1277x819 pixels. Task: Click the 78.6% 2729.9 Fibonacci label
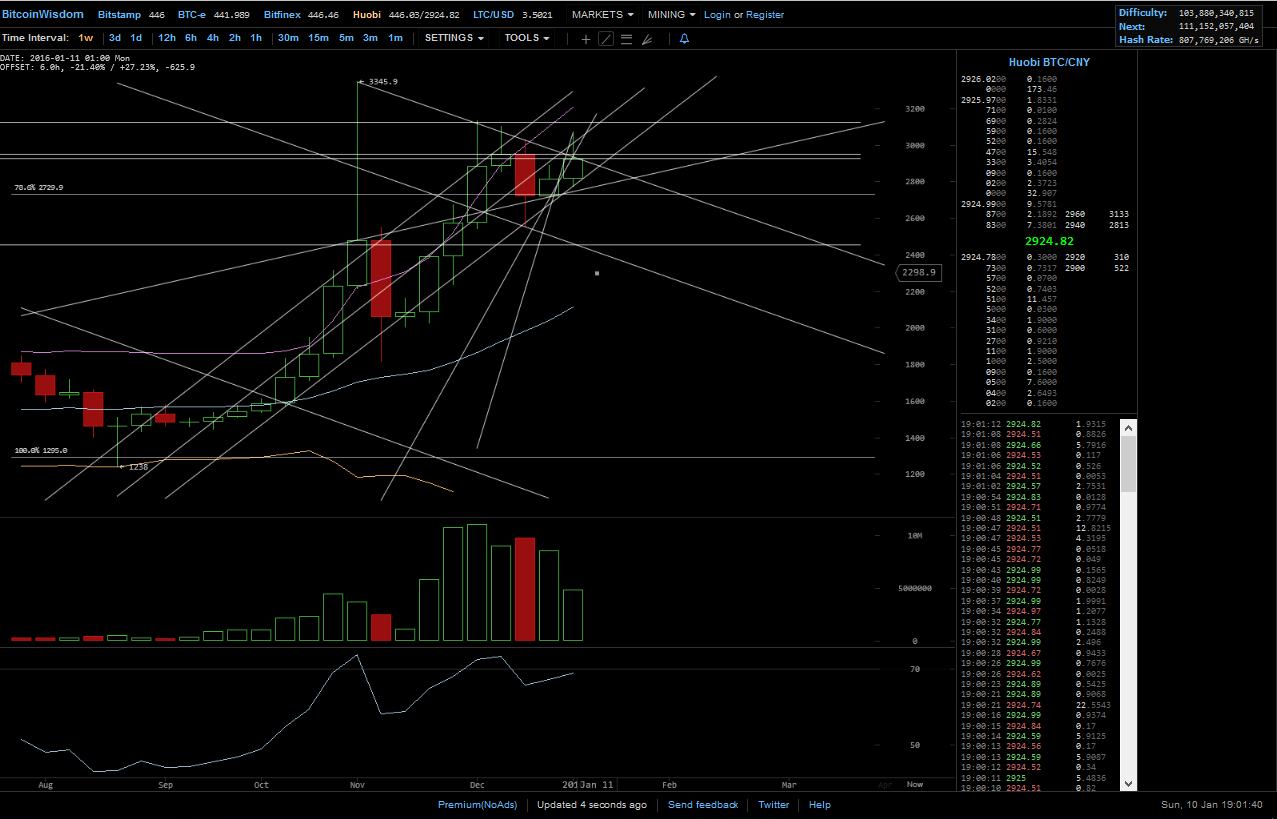(x=39, y=188)
